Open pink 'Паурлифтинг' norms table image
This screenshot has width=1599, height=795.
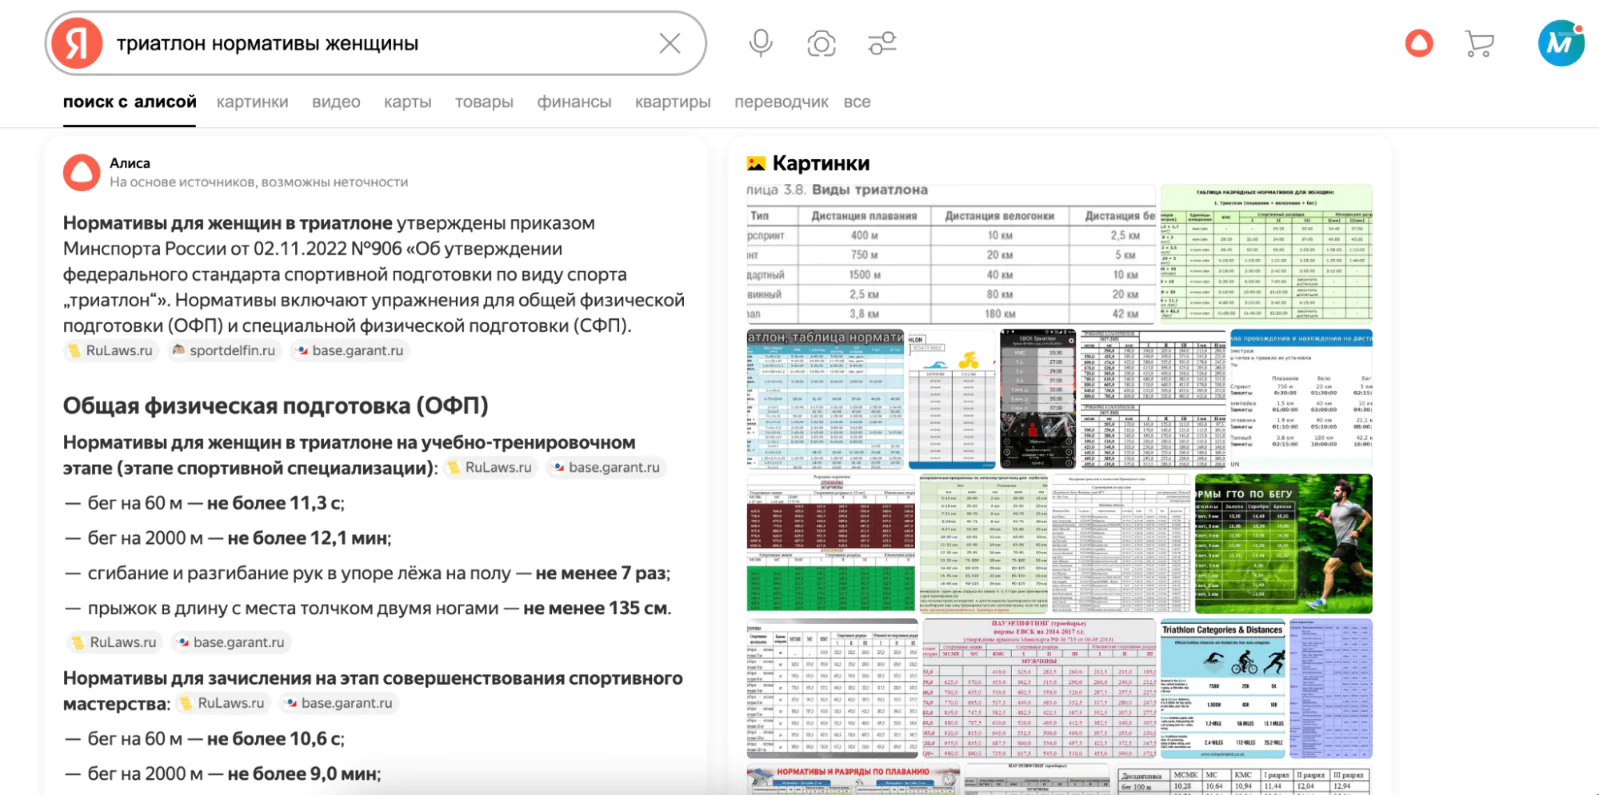[x=1039, y=688]
